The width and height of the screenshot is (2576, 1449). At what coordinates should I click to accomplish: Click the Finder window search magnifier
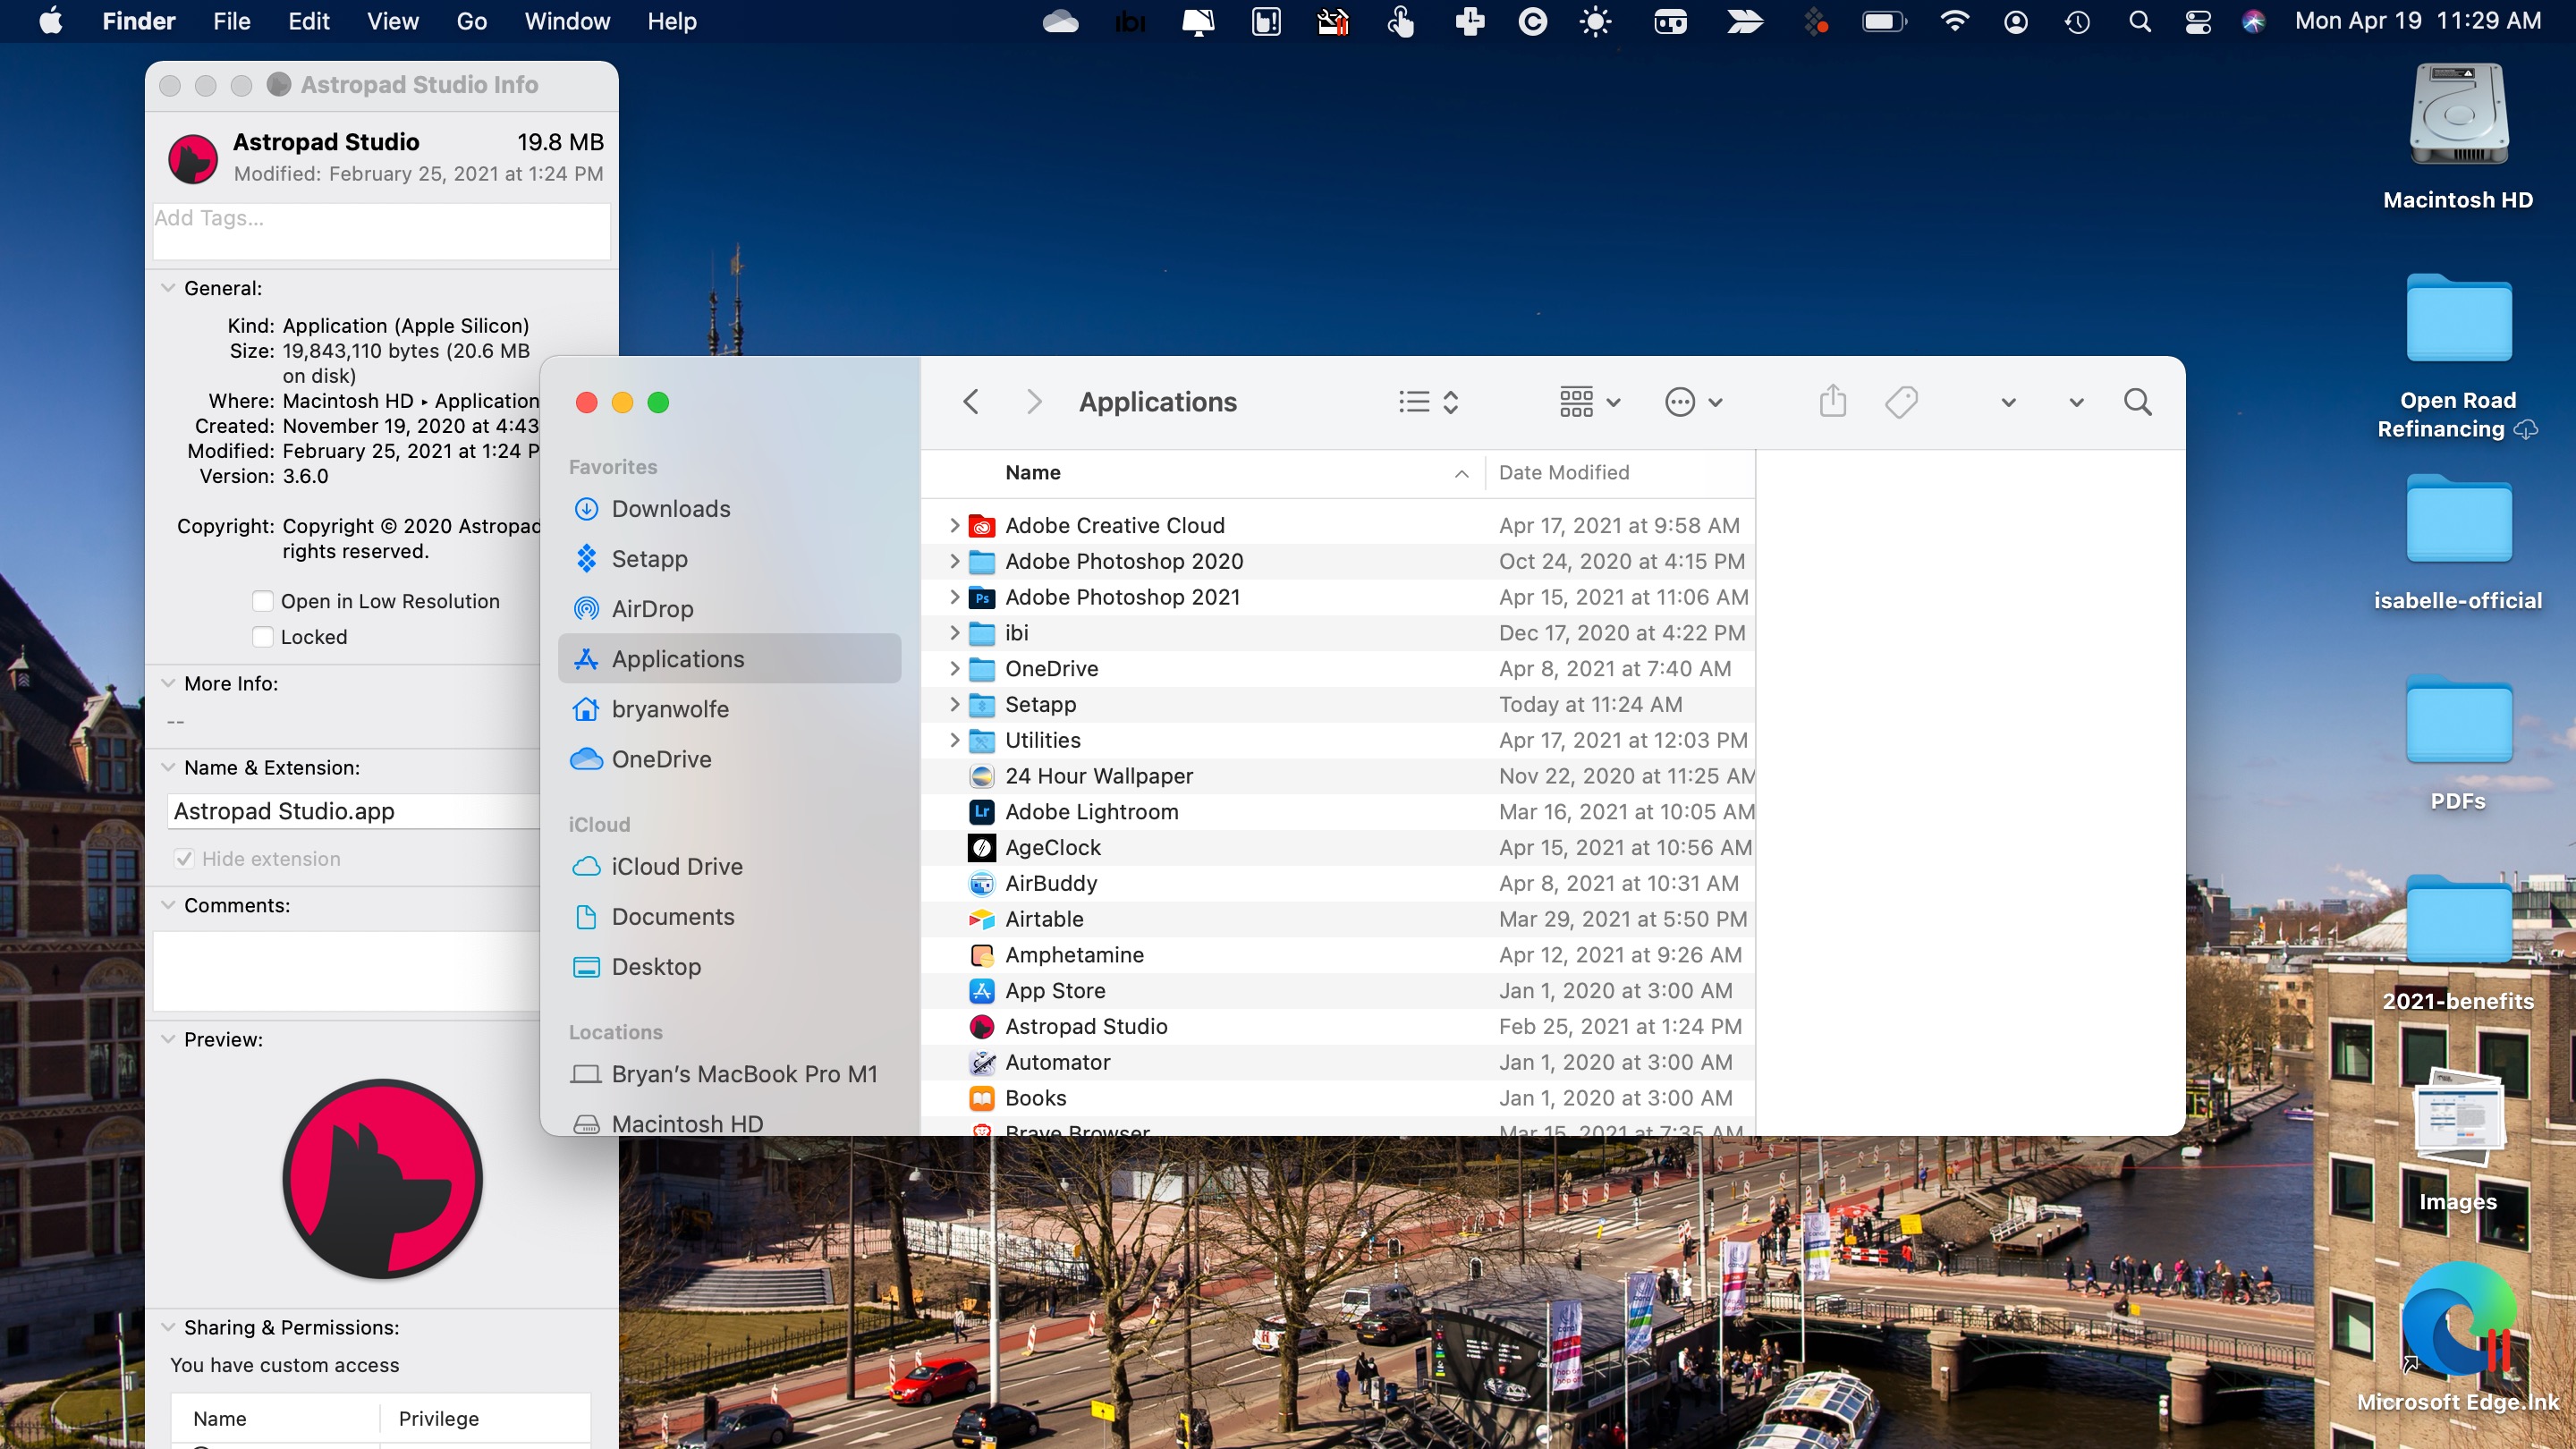(2137, 402)
